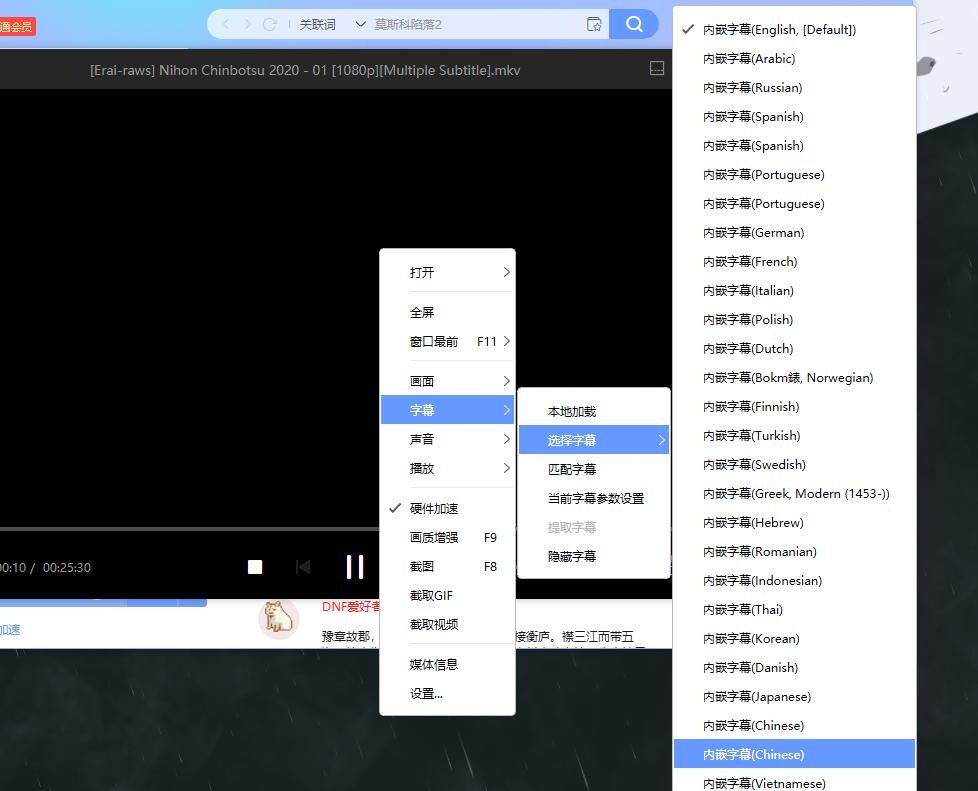Open 媒体信息 from the context menu
This screenshot has height=791, width=978.
coord(434,664)
